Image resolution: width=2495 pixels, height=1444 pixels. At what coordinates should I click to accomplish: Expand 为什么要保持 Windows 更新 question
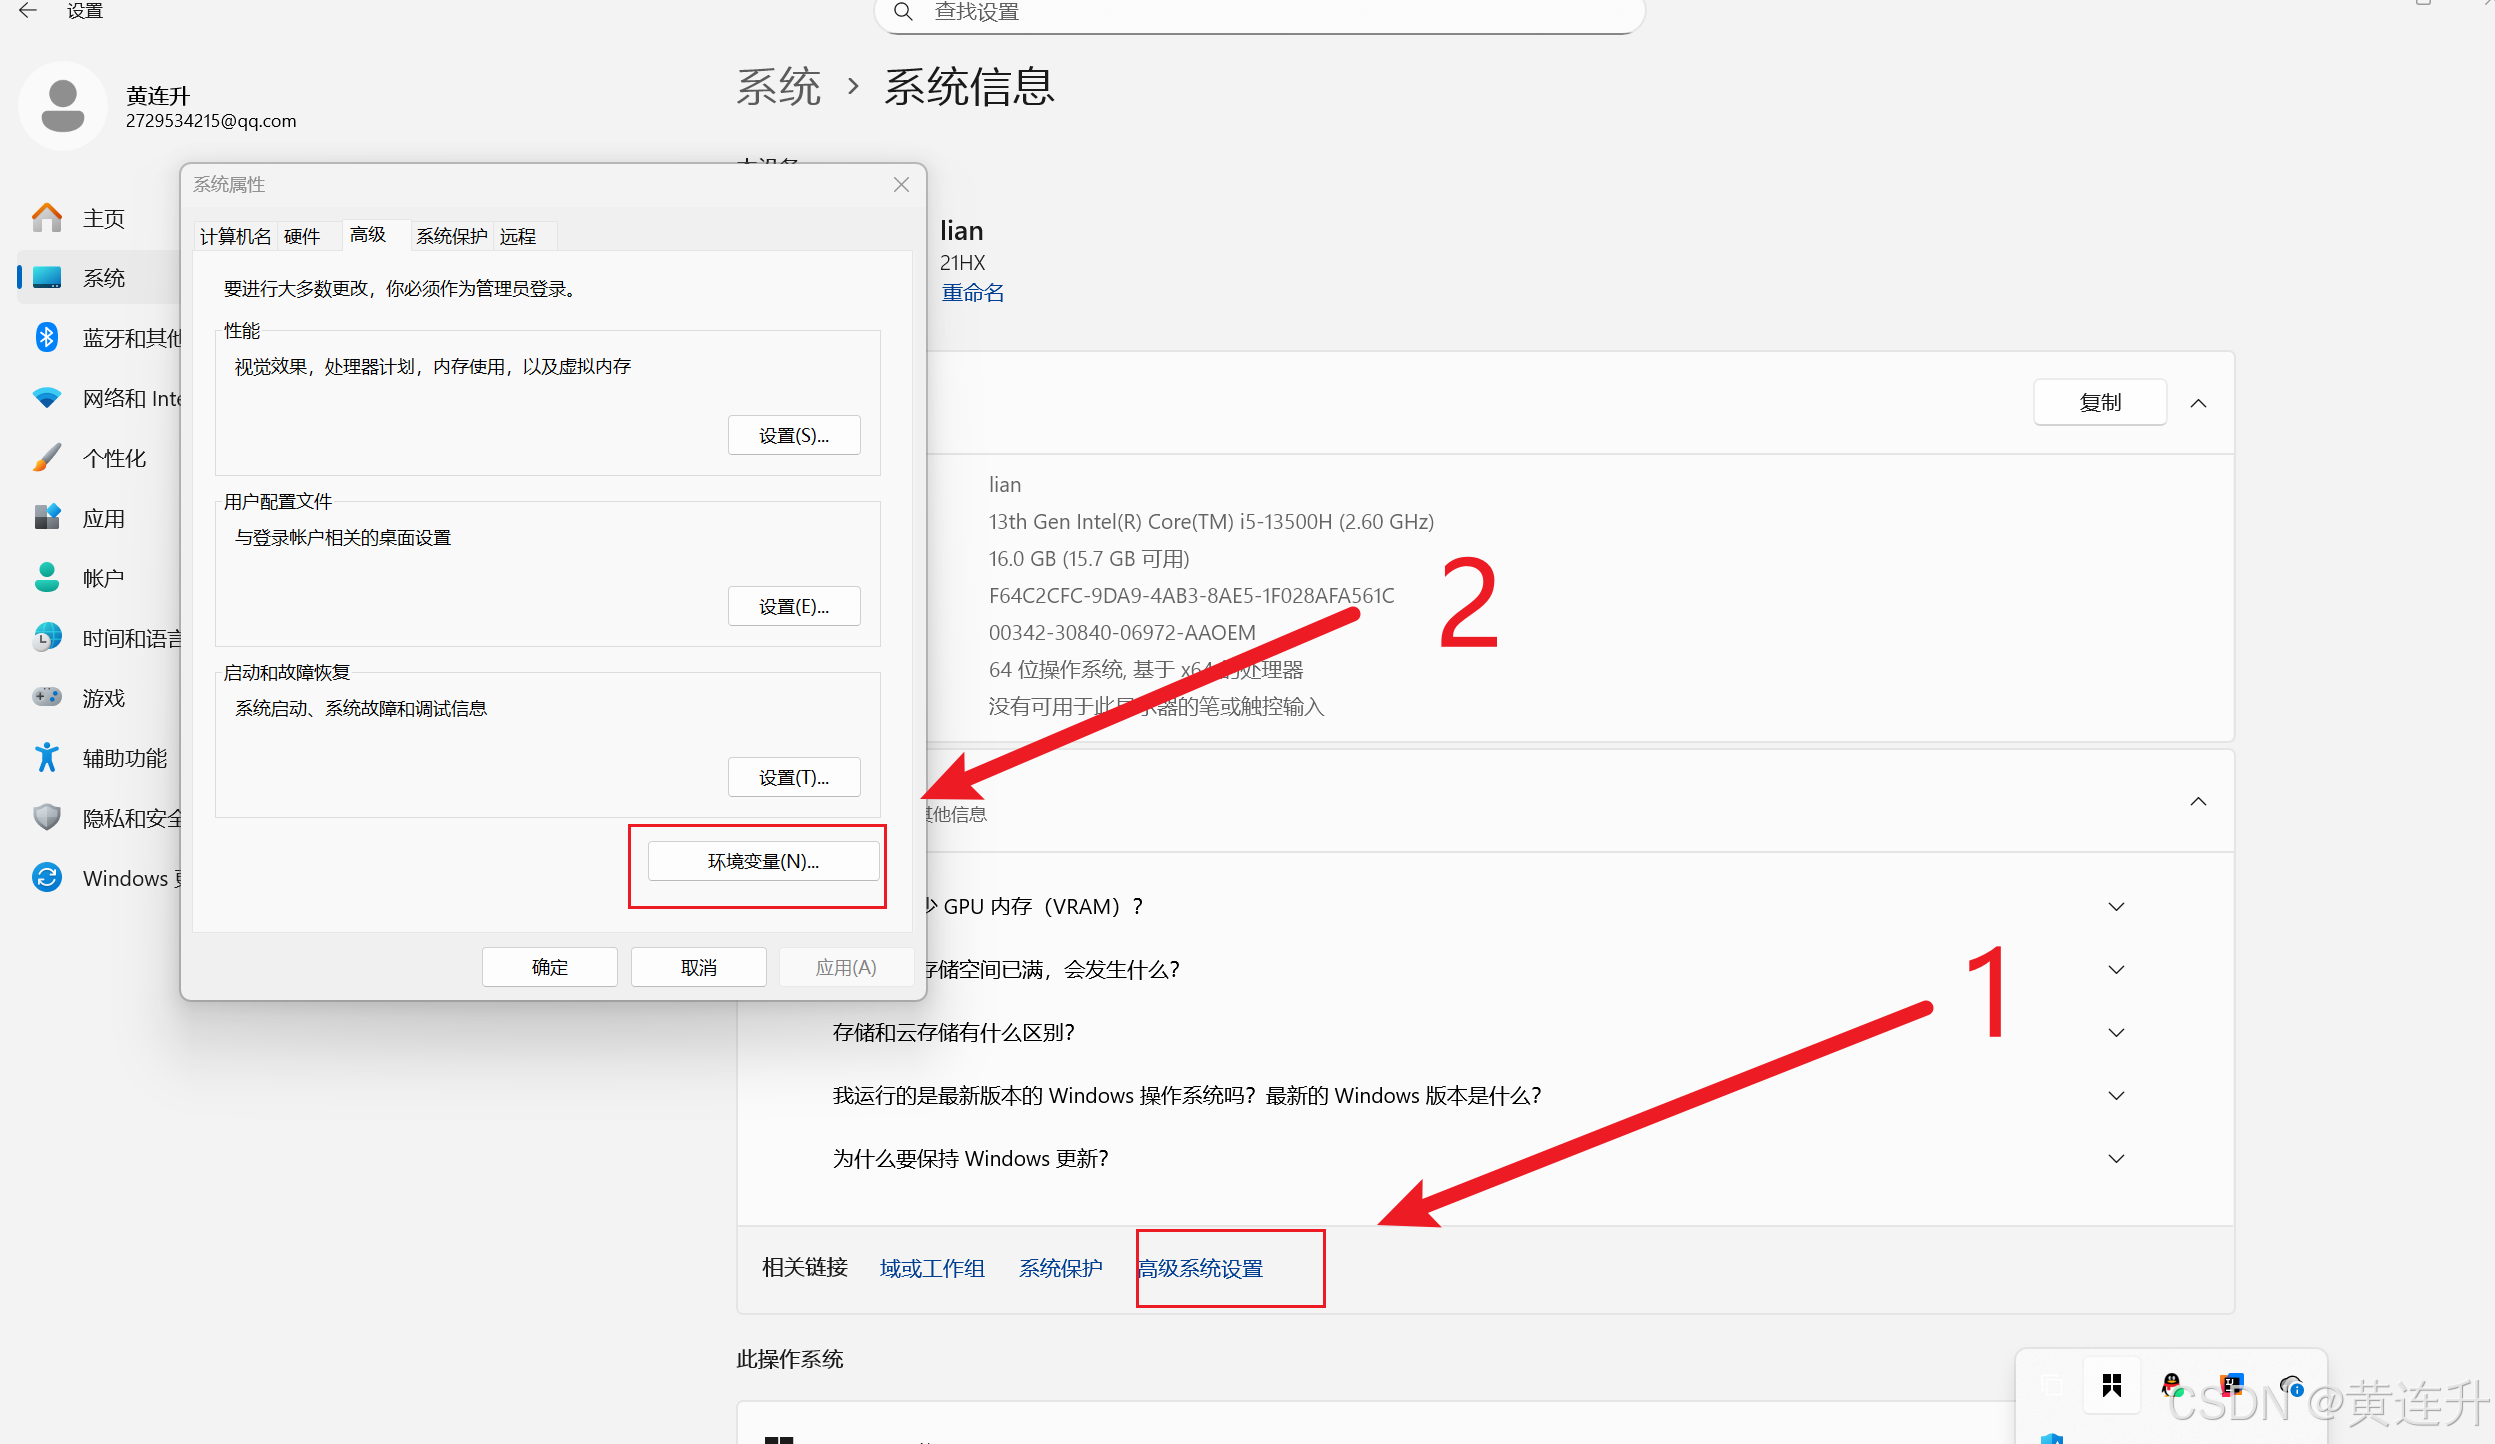pyautogui.click(x=2116, y=1159)
